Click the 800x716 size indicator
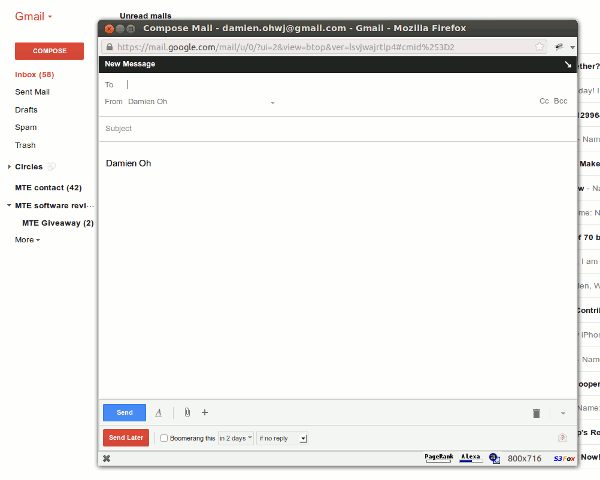 524,459
